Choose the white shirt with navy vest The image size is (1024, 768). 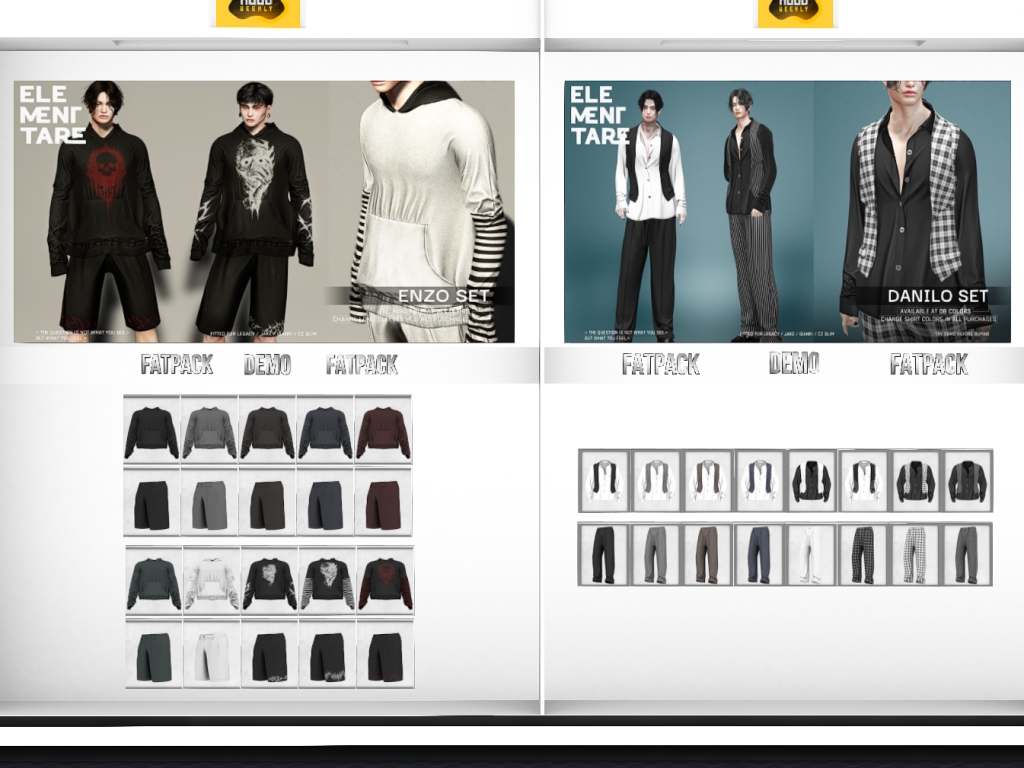759,481
